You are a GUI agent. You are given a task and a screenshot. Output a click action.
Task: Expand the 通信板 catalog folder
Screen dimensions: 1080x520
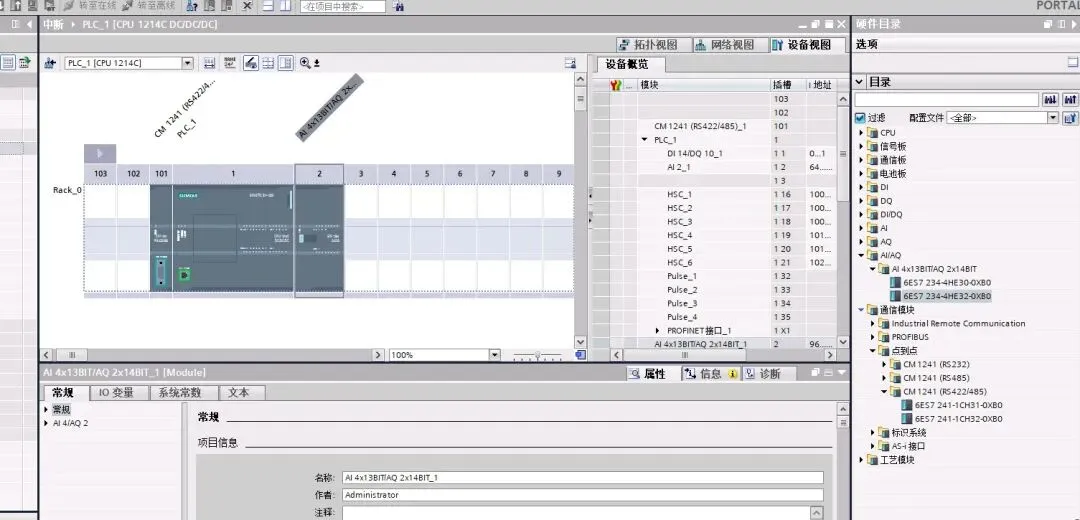coord(861,160)
